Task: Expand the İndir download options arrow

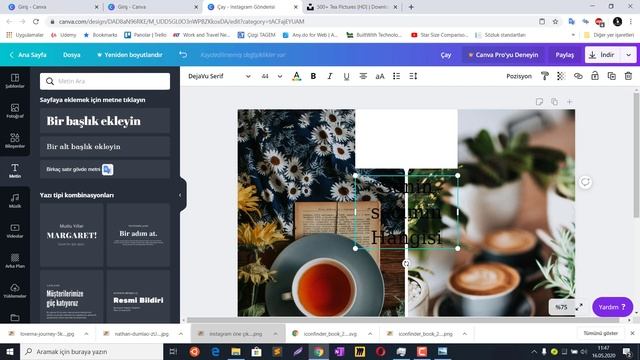Action: click(629, 55)
